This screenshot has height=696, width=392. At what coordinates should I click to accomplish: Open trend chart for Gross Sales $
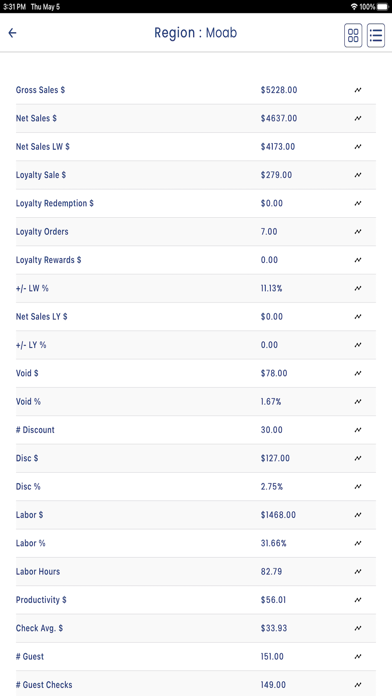[358, 90]
